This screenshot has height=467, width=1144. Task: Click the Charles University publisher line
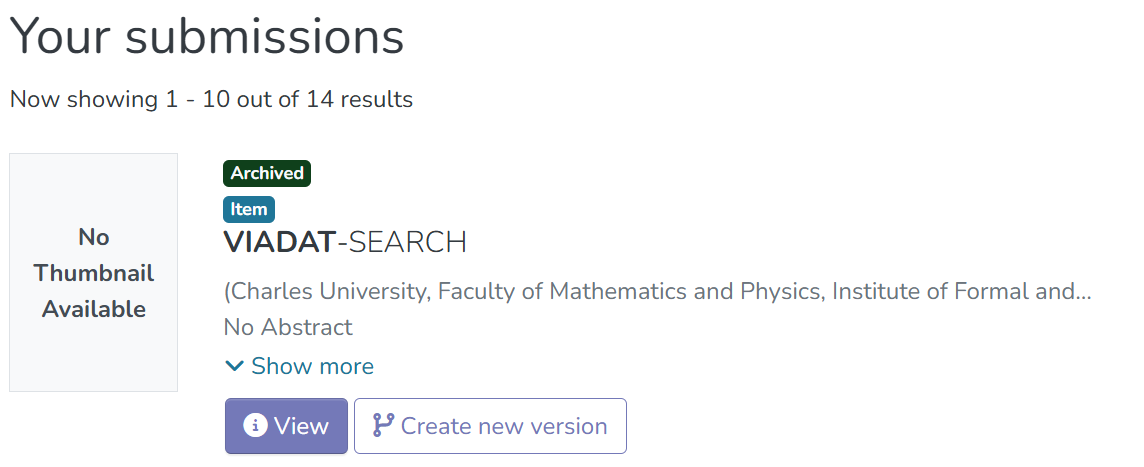click(x=657, y=291)
